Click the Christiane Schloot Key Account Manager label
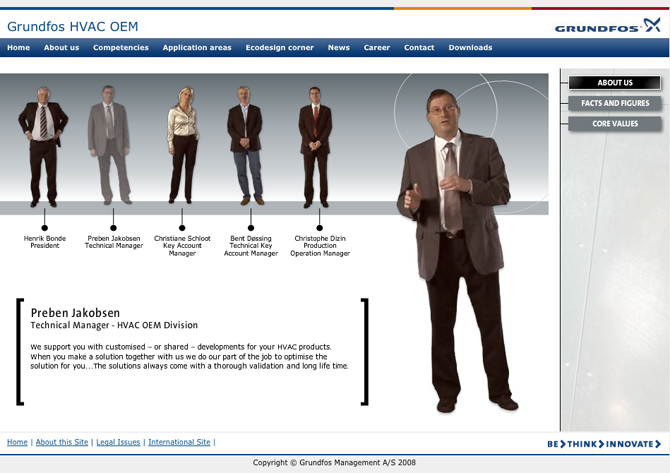Viewport: 670px width, 473px height. [182, 246]
